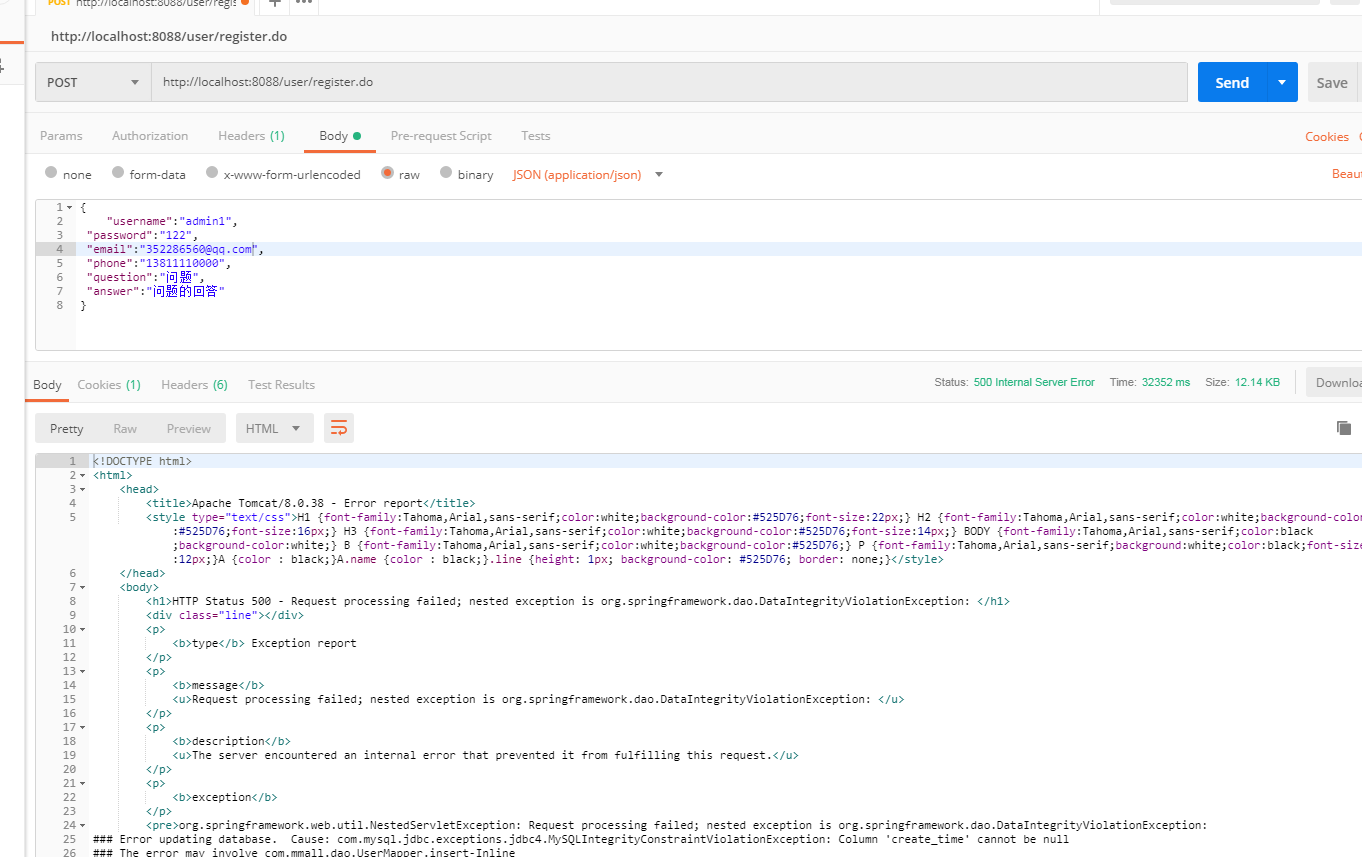The width and height of the screenshot is (1362, 857).
Task: Open the Pre-request Script tab
Action: coord(441,136)
